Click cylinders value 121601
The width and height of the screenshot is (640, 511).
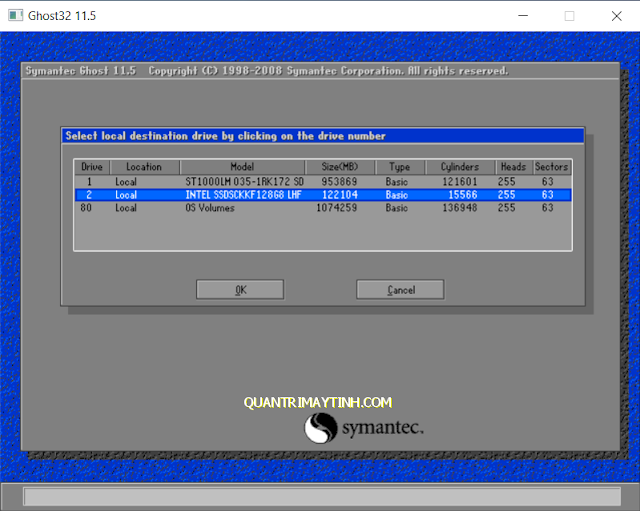tap(460, 182)
